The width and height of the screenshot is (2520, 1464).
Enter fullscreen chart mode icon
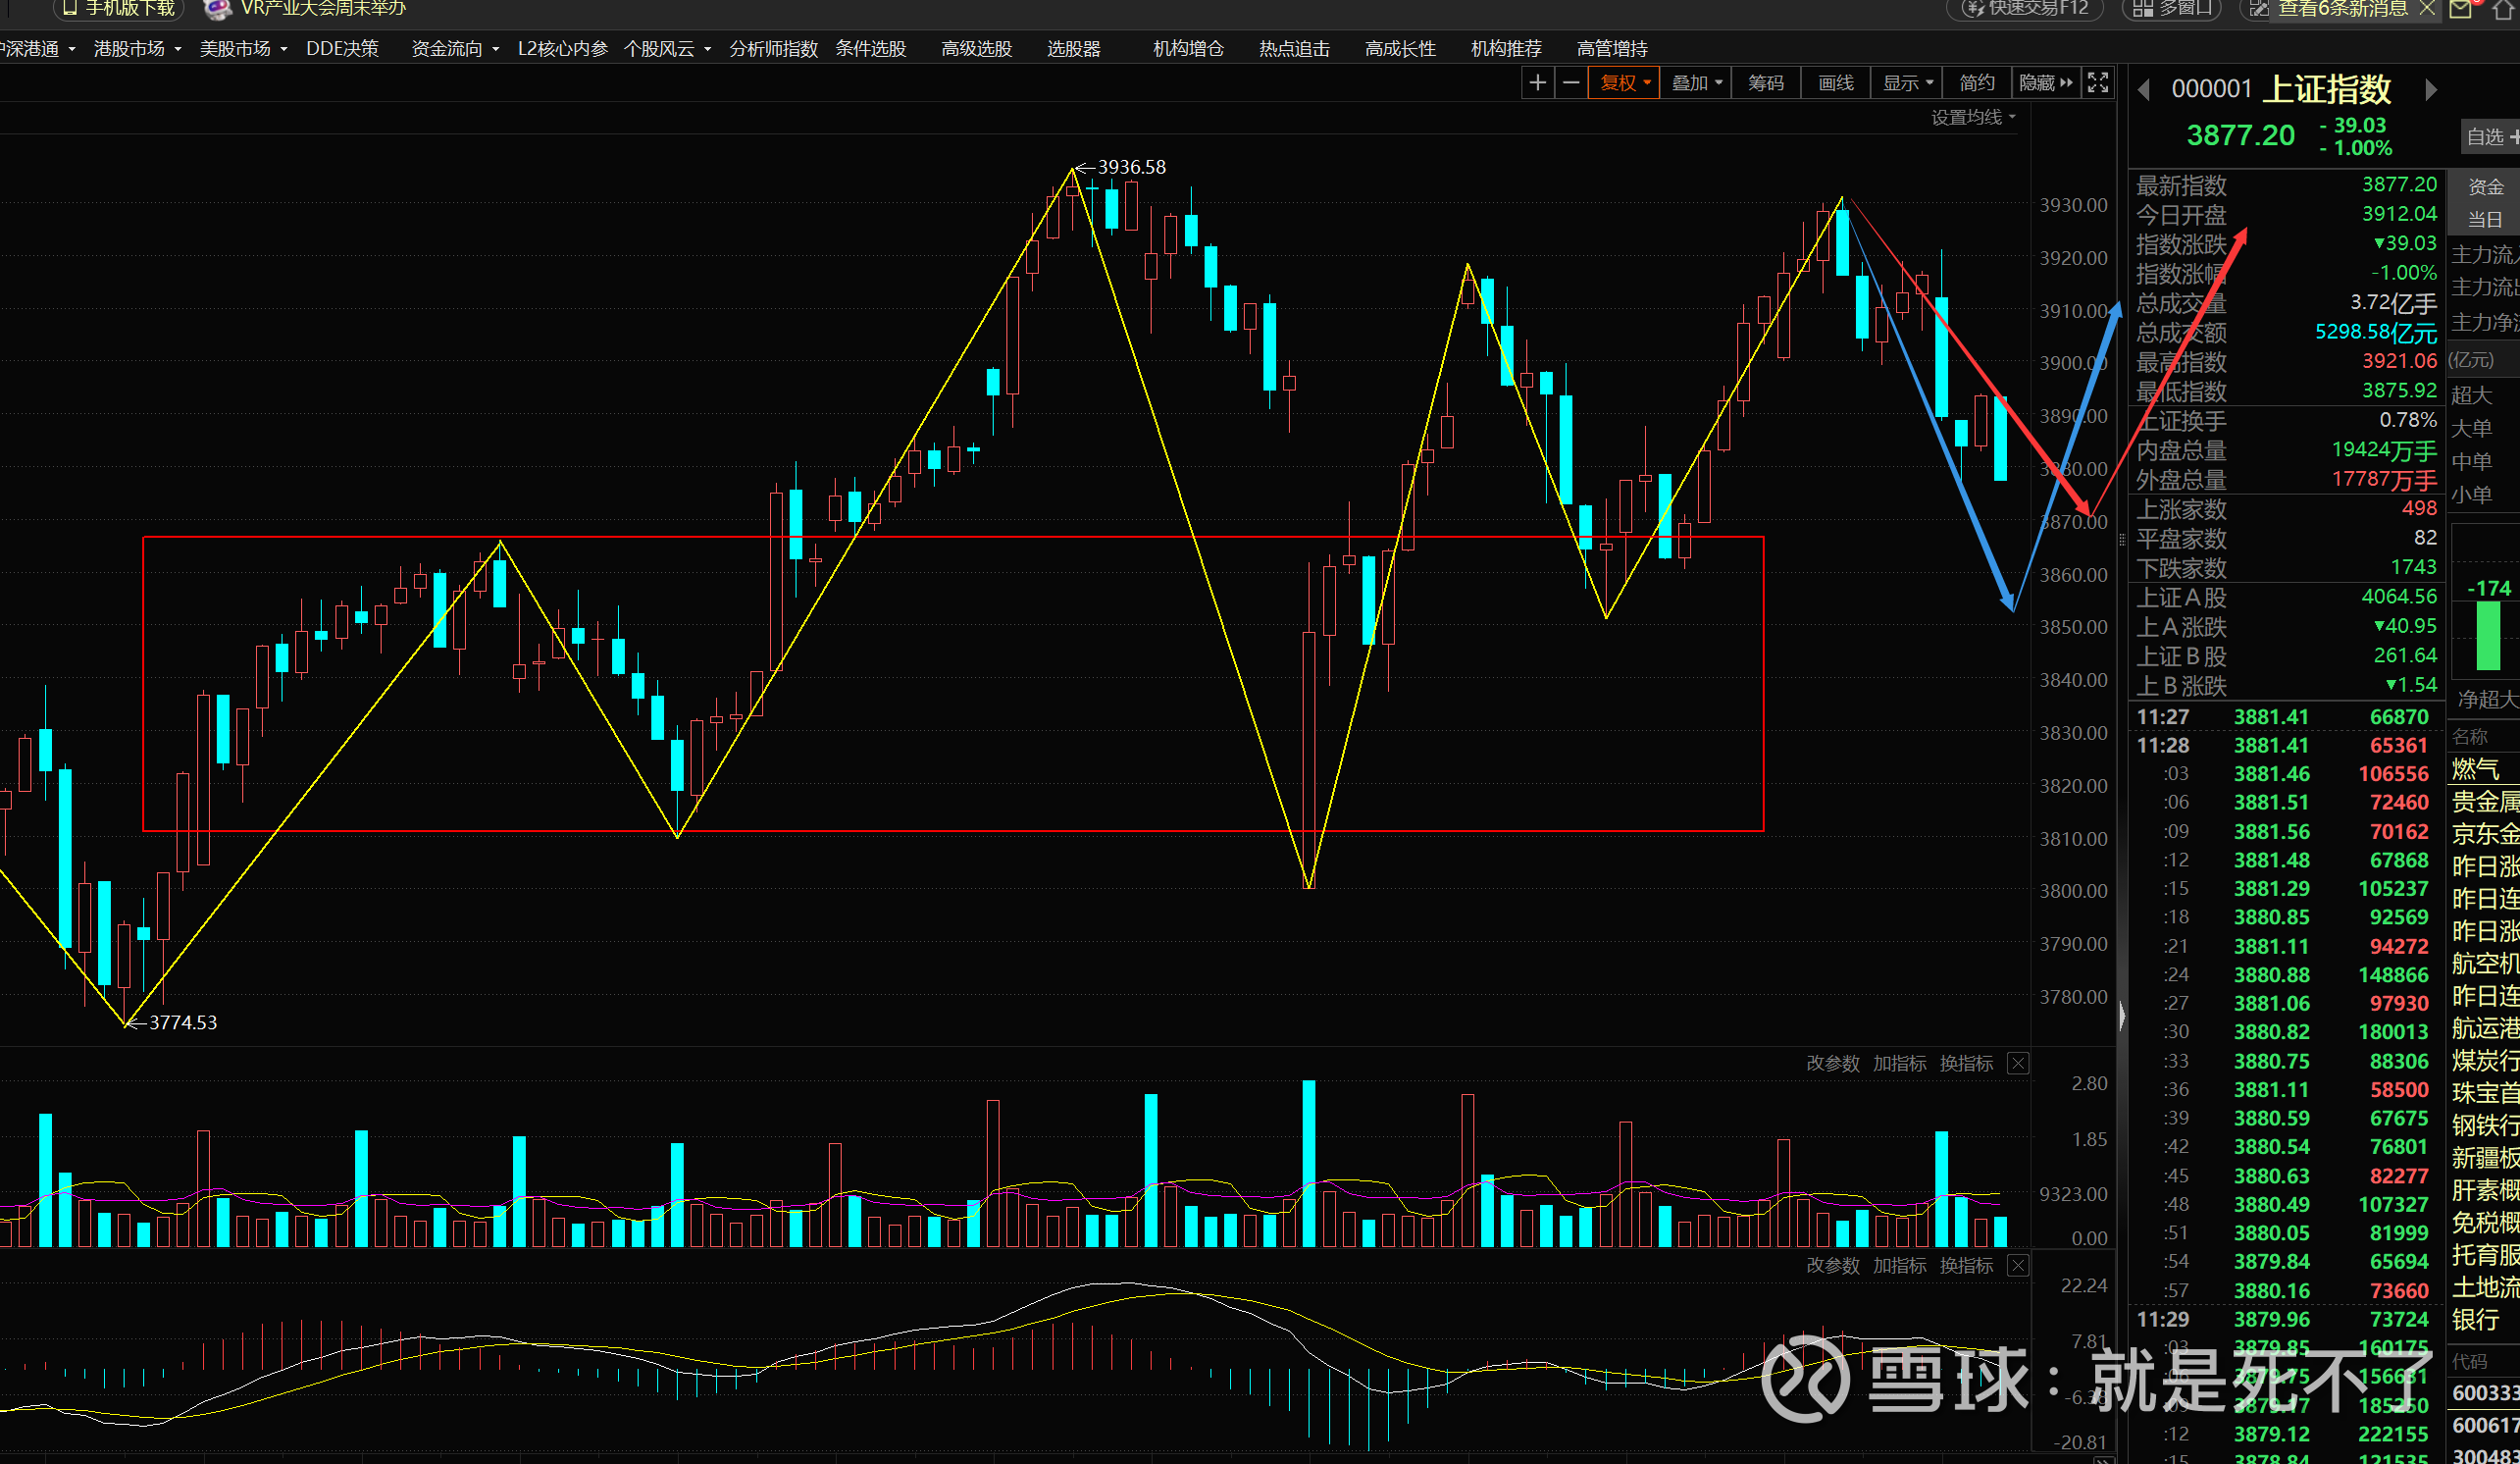click(2098, 83)
